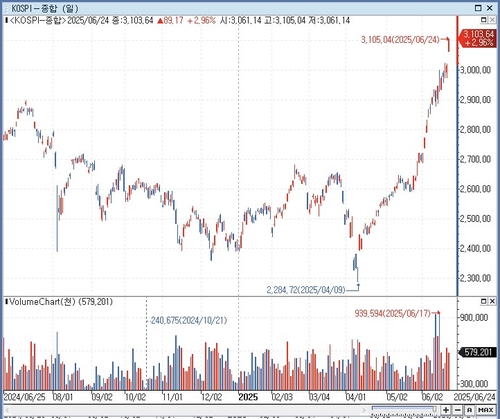Click the 2025/06/24 end date label

[474, 397]
